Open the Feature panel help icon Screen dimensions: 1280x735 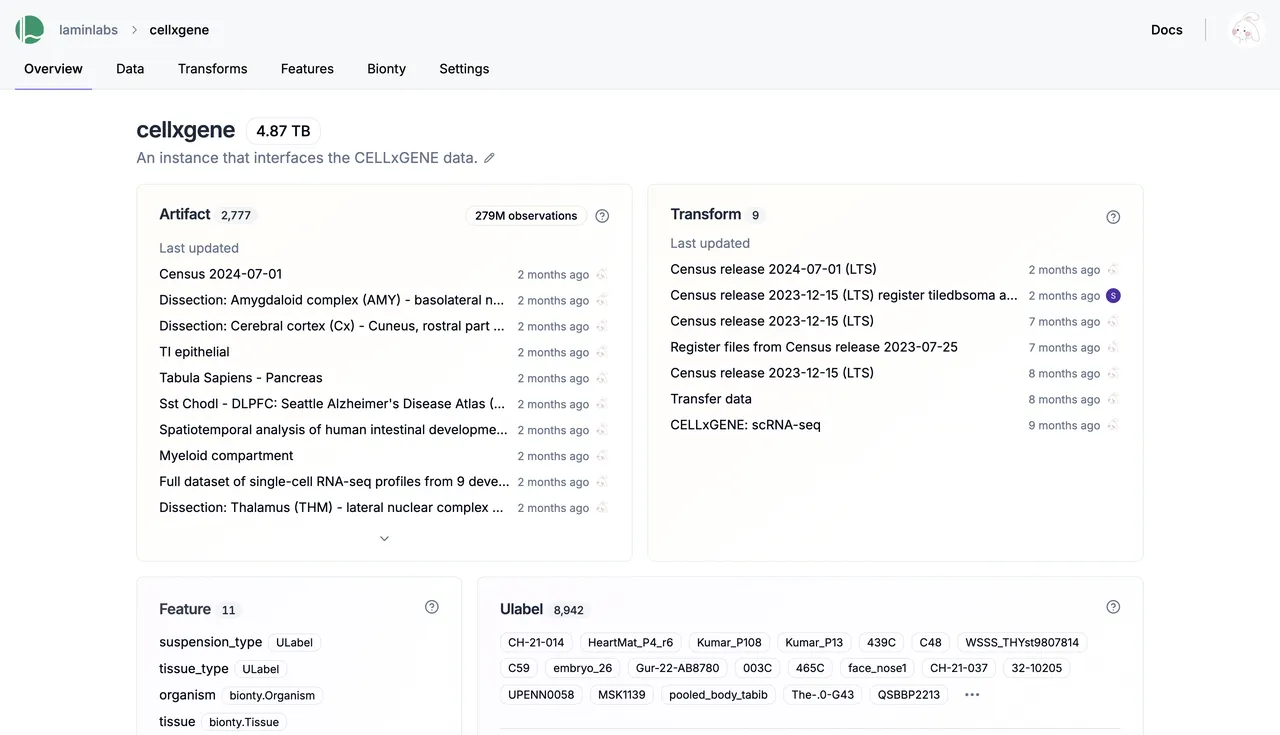pos(432,607)
